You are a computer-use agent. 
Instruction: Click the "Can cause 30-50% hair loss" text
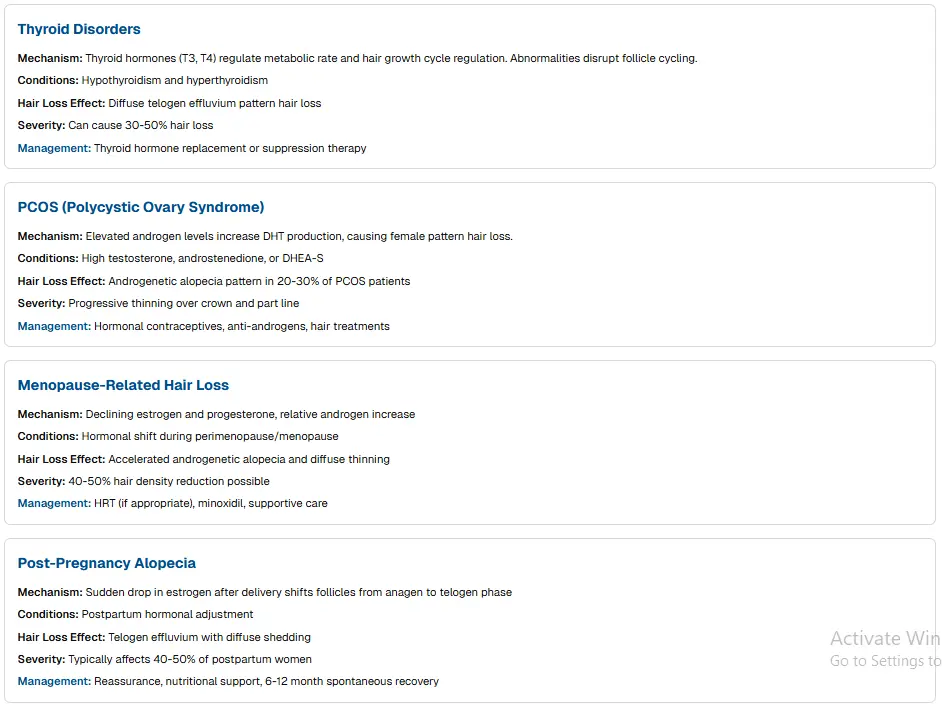(141, 126)
